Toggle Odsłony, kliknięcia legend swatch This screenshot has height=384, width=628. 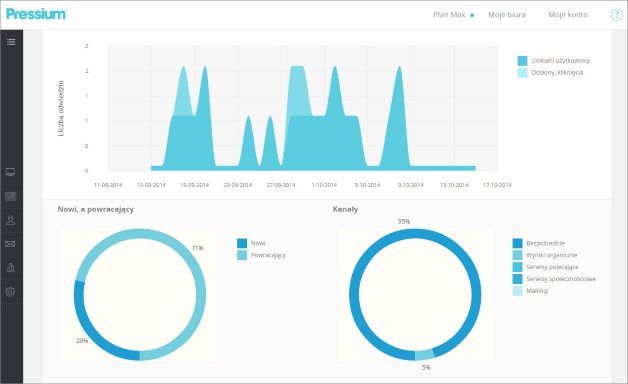522,72
